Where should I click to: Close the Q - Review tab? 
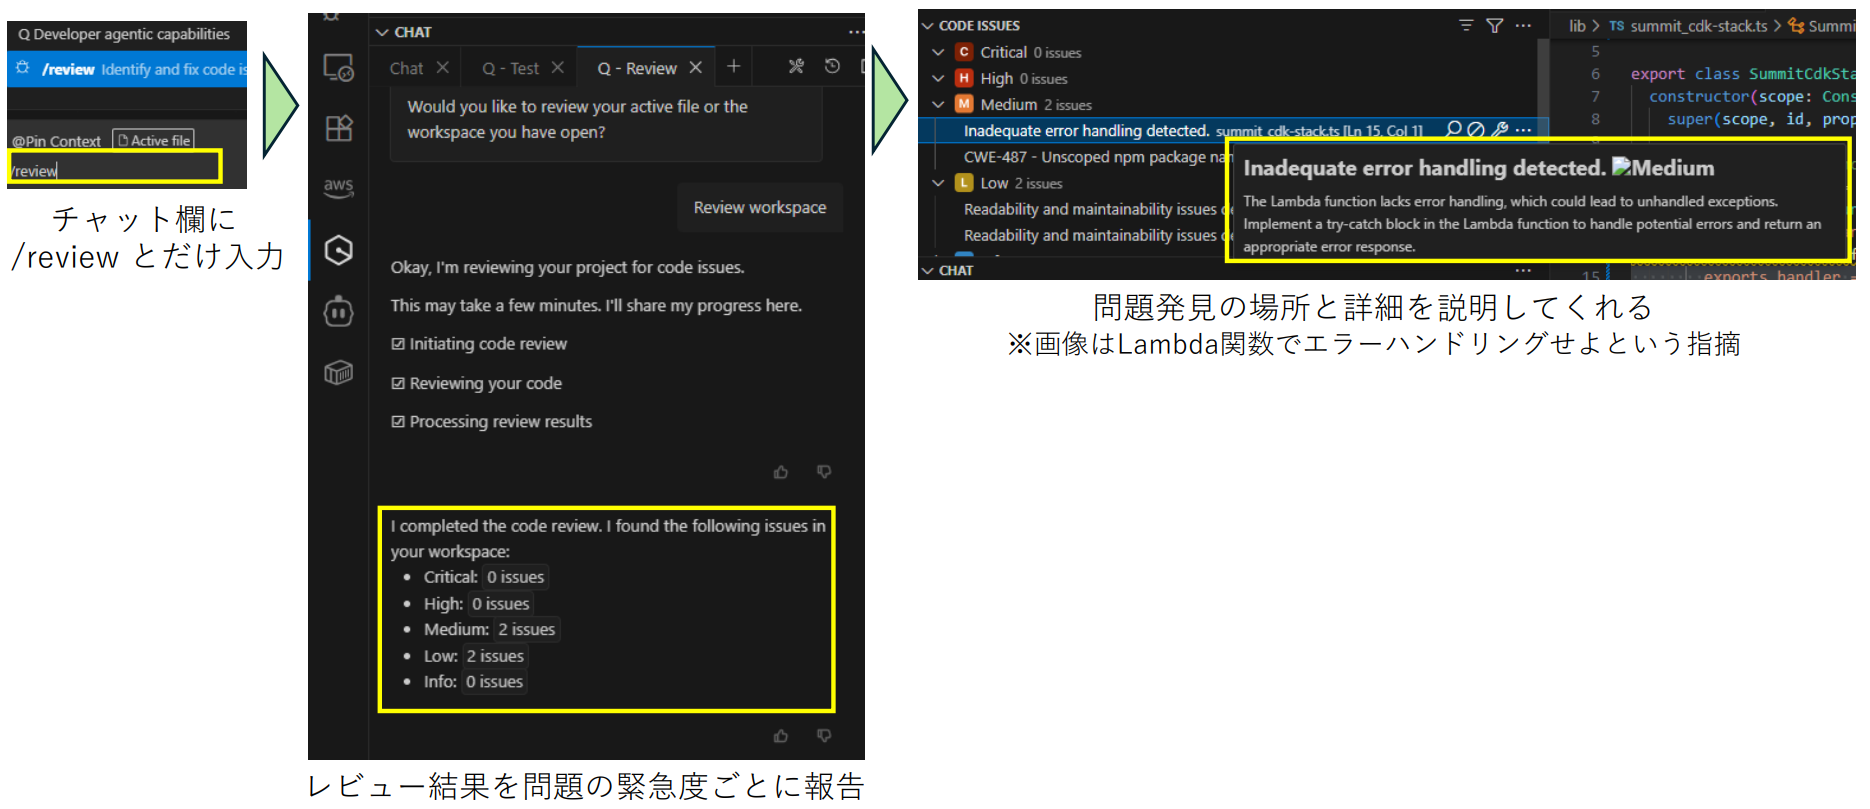coord(696,67)
